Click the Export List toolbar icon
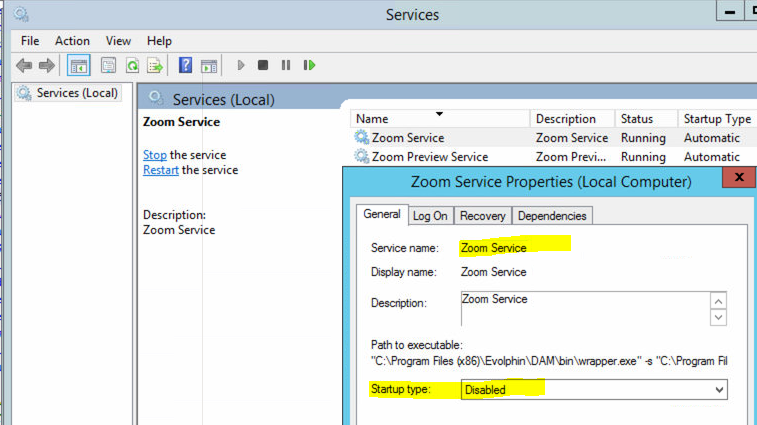 pos(155,65)
